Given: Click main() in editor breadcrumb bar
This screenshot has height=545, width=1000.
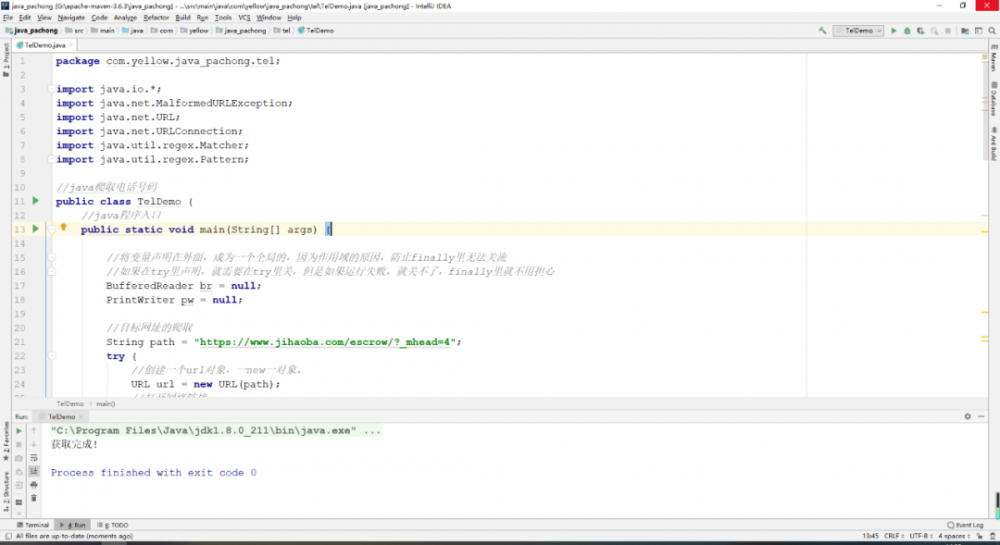Looking at the screenshot, I should click(106, 403).
